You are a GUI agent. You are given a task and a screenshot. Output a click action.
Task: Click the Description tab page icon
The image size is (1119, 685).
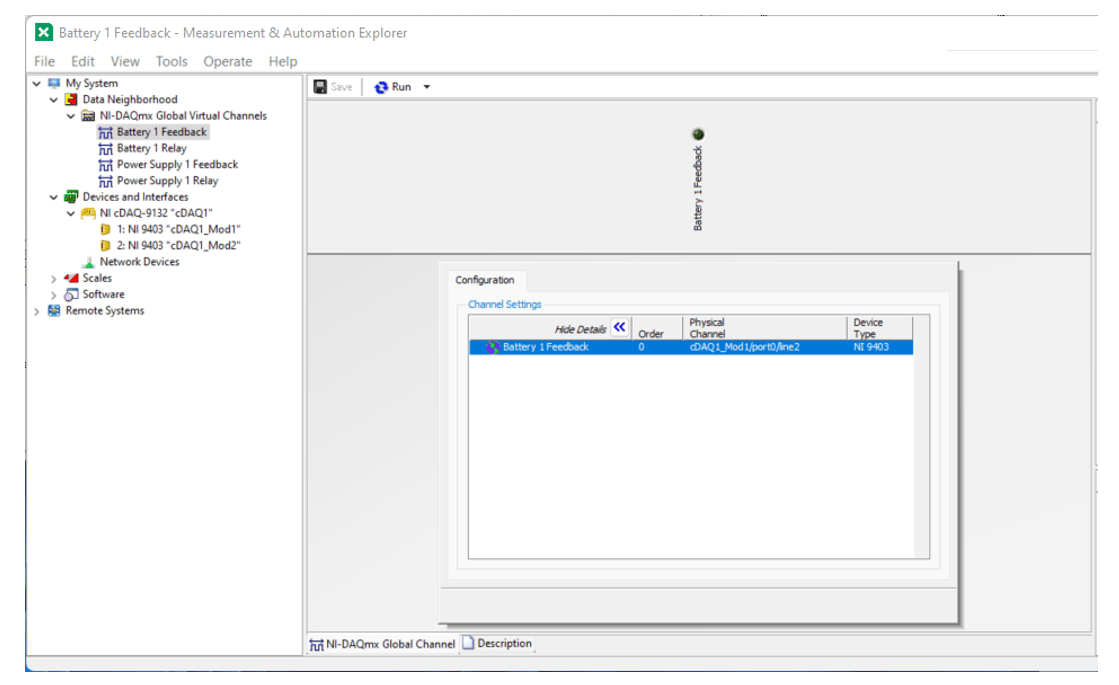(468, 643)
